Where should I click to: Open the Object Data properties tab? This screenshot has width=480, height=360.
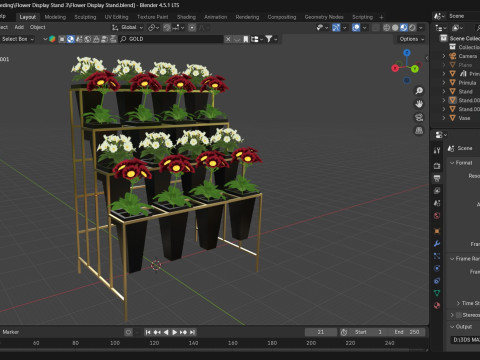point(437,293)
